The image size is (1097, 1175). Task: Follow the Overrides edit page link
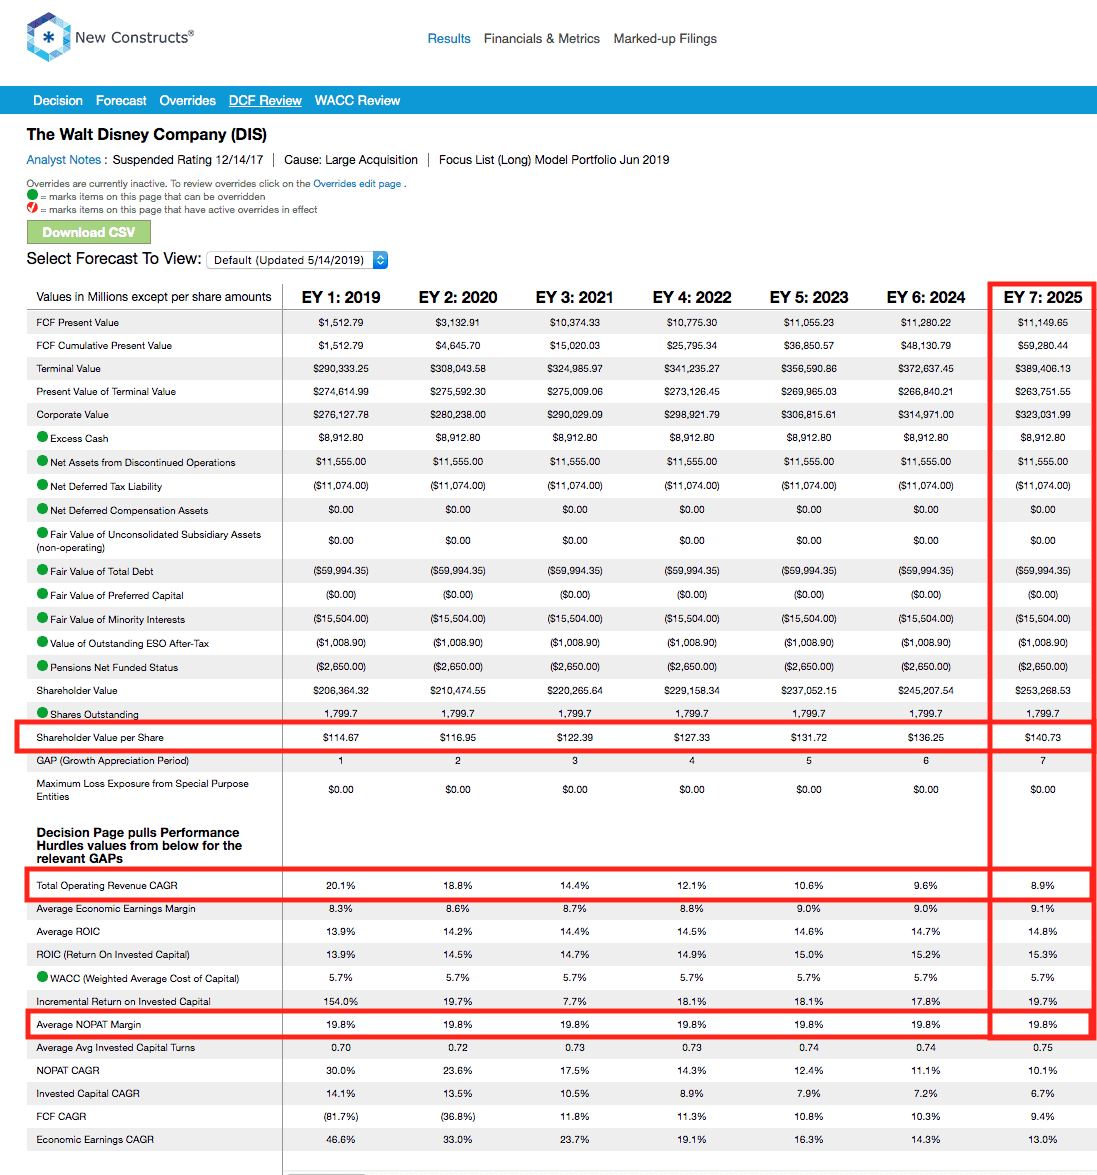coord(357,184)
